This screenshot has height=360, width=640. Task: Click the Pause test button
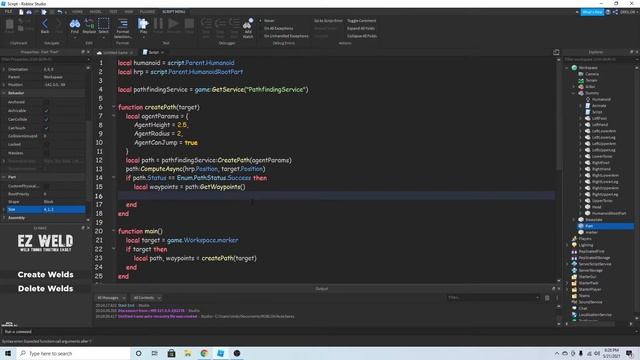[x=158, y=24]
